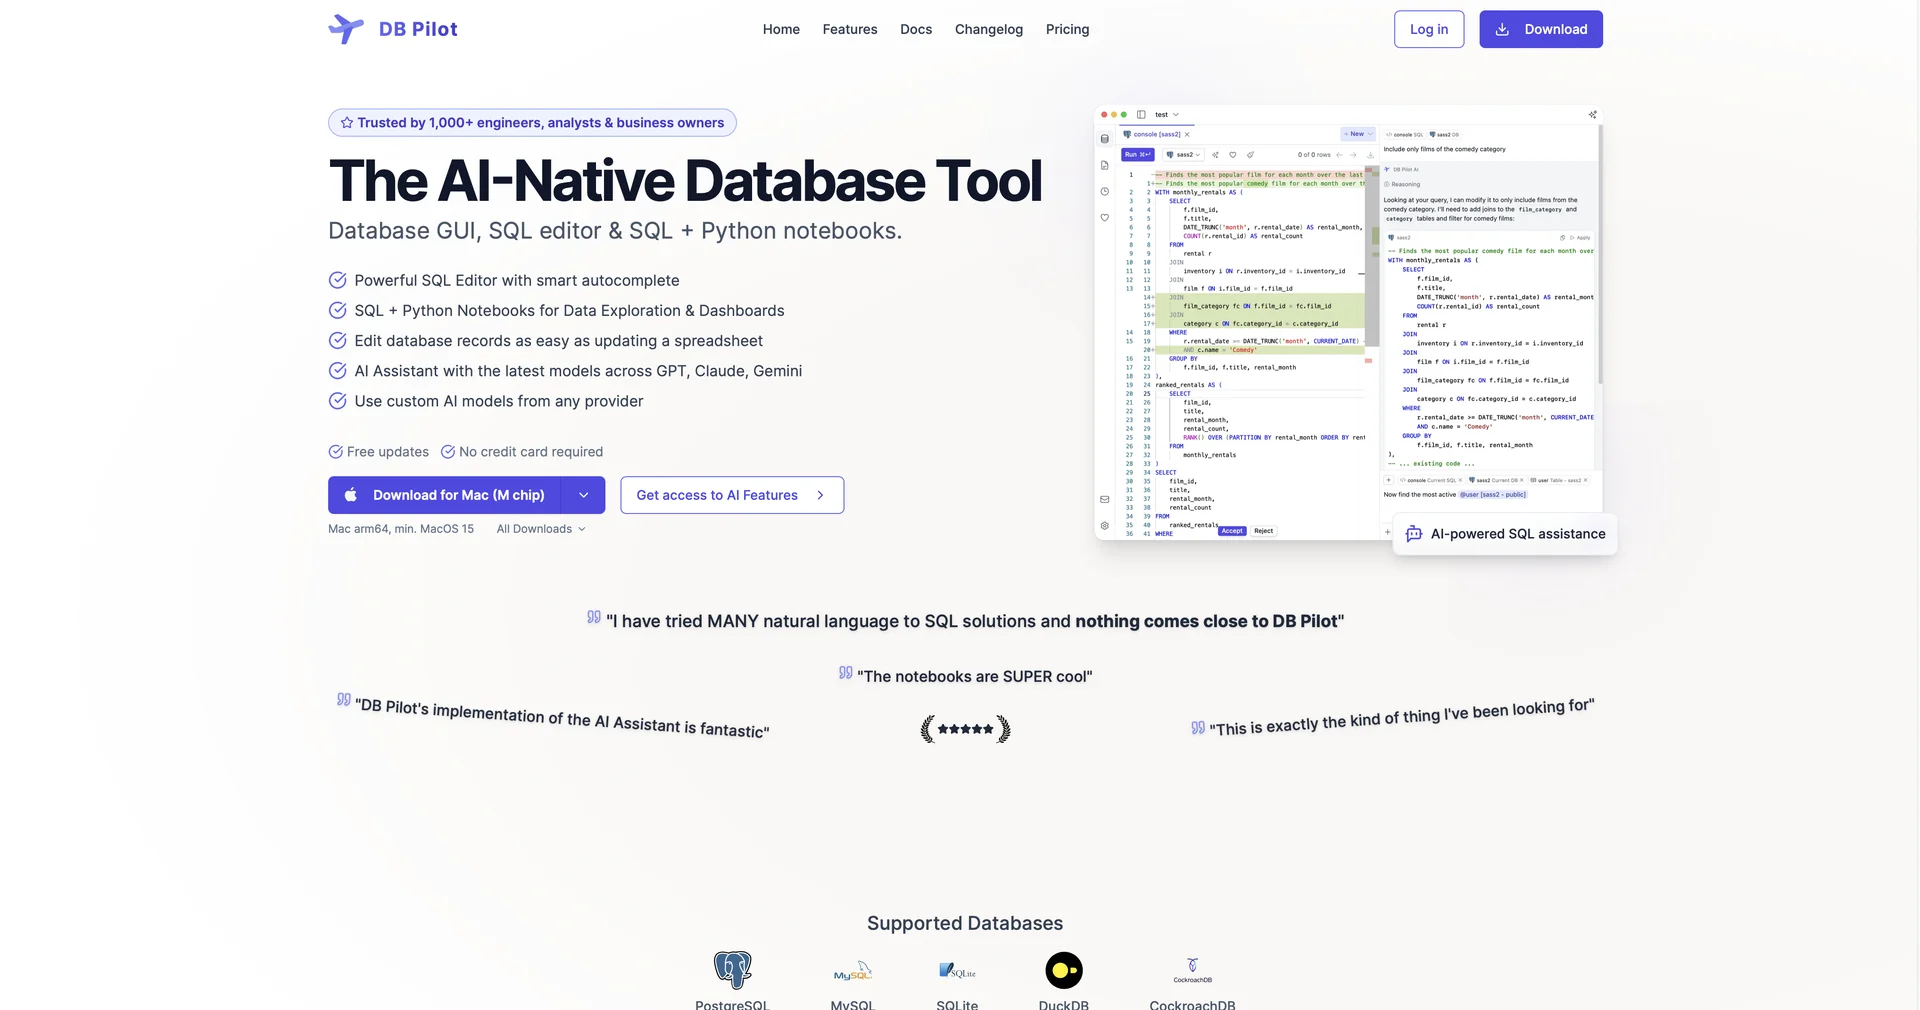
Task: Click the five-star laurel rating badge
Action: coord(965,729)
